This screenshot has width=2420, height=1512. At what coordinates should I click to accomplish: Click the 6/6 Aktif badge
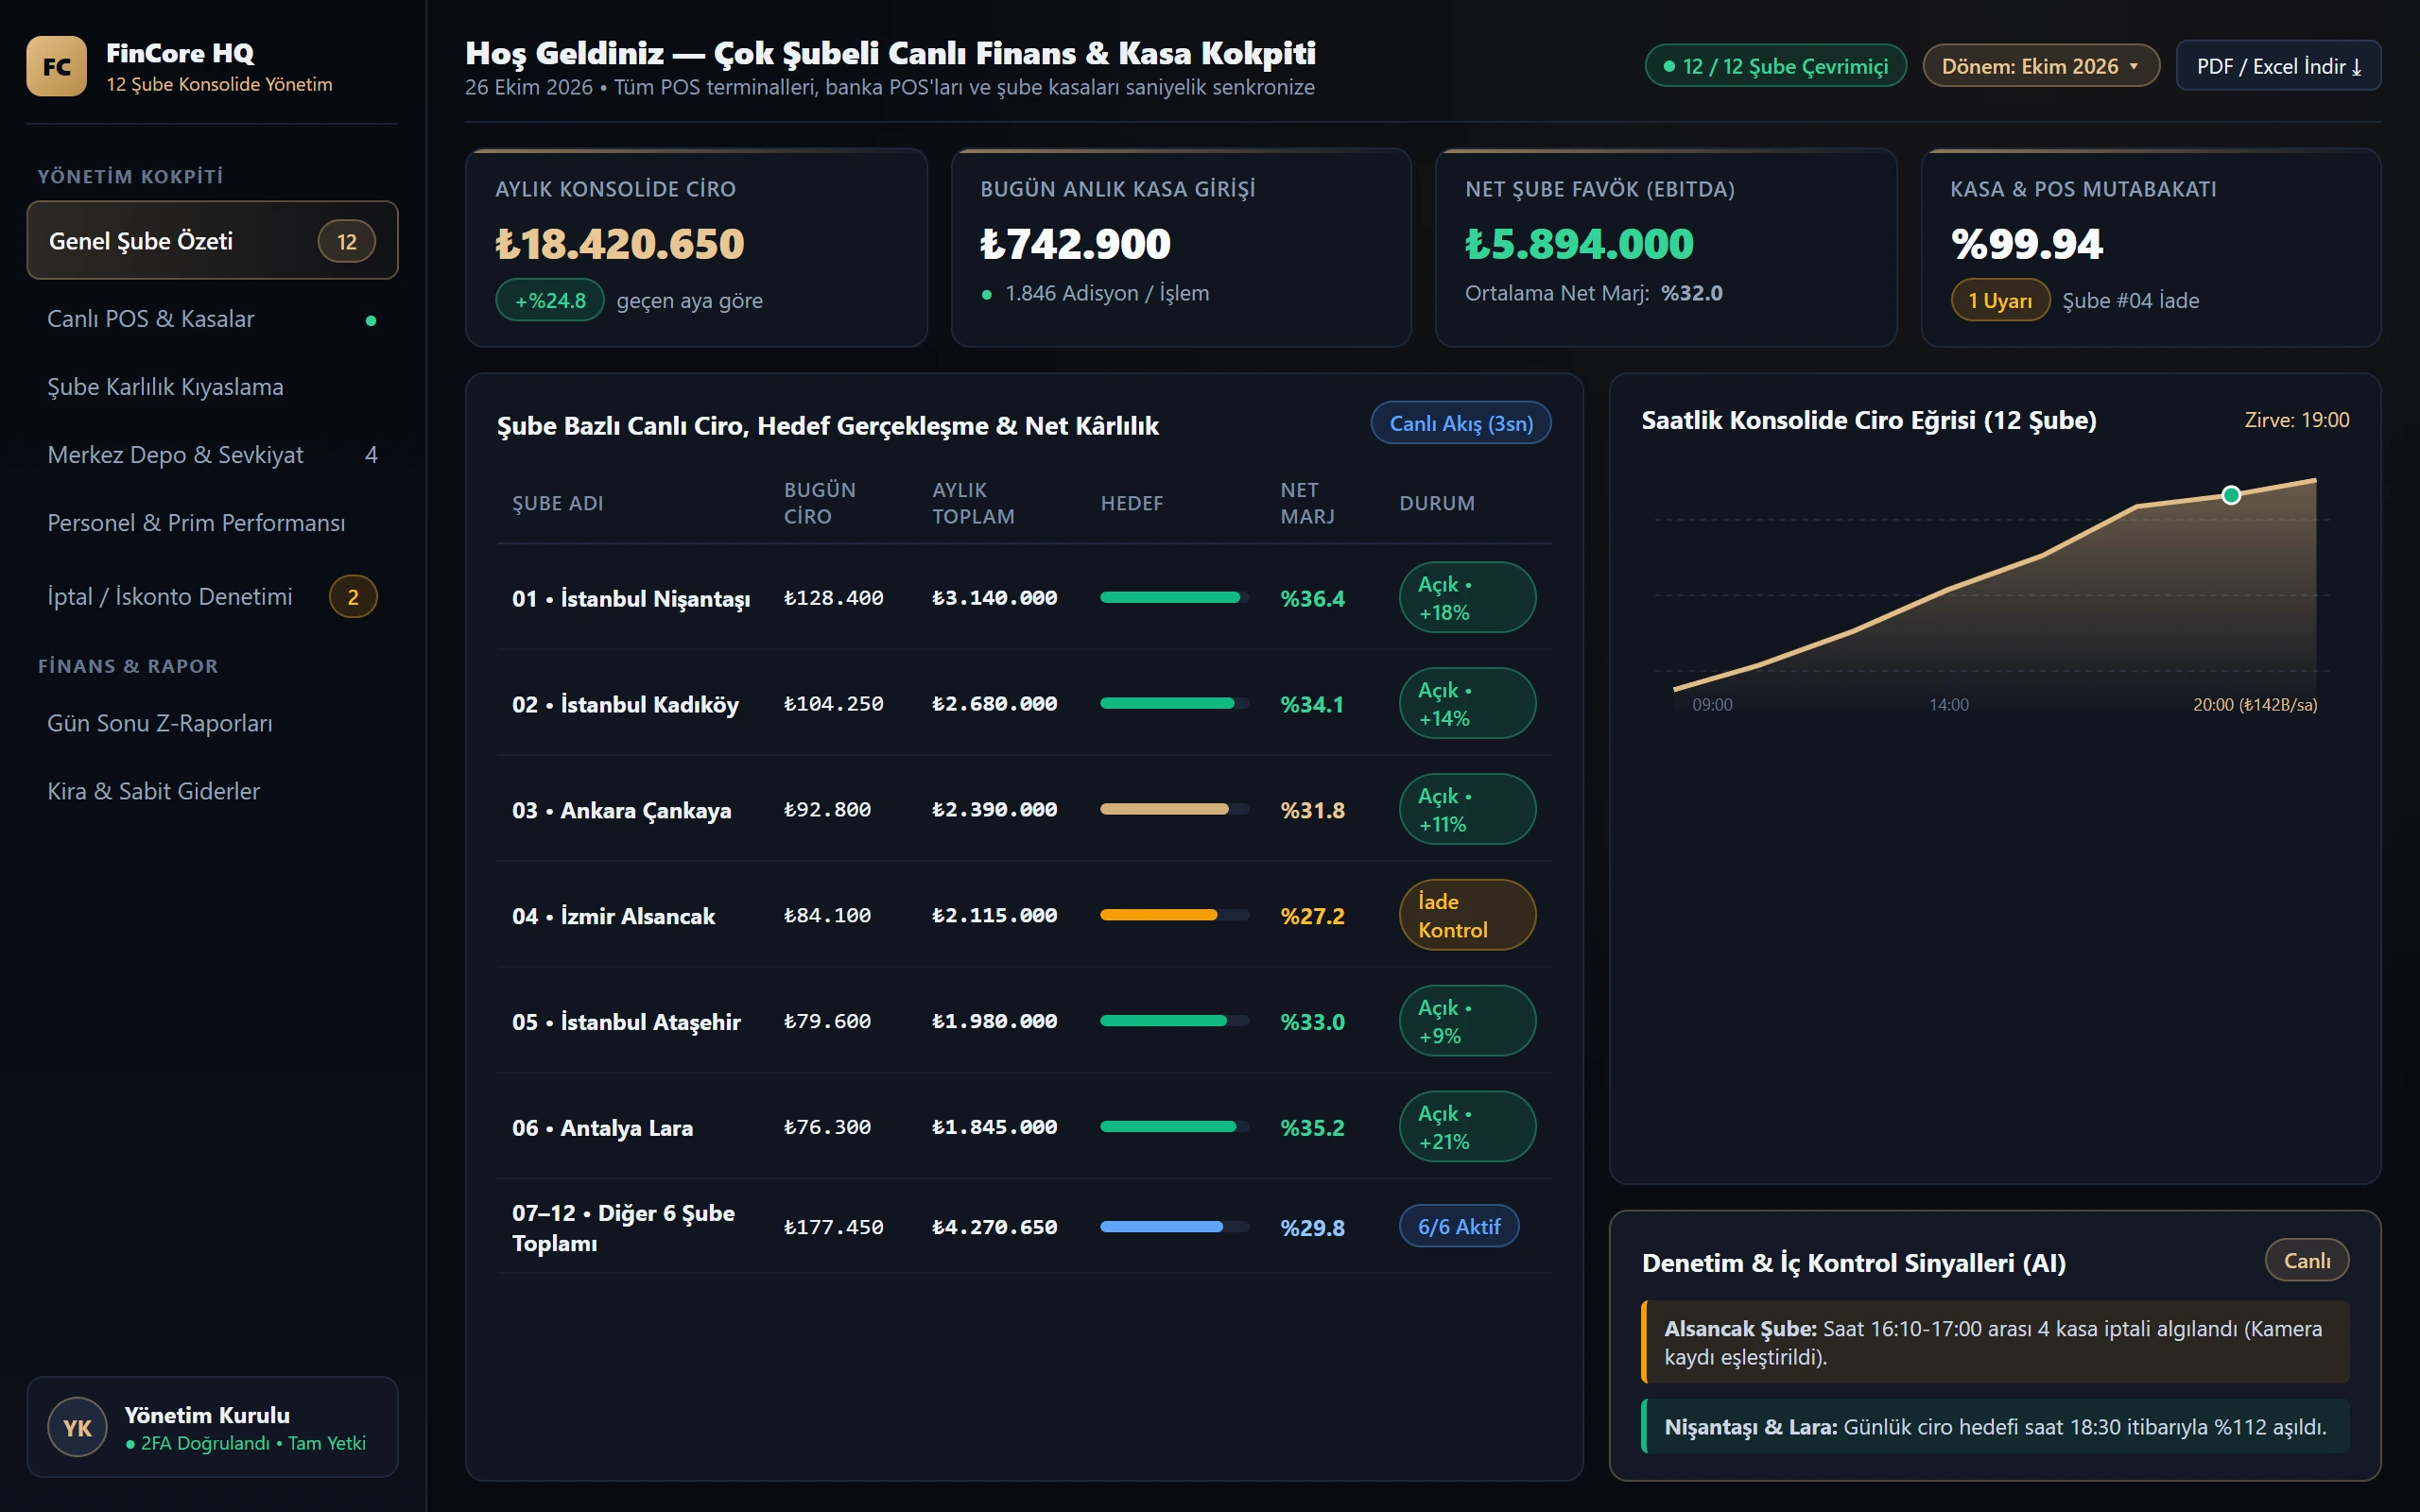click(1459, 1226)
